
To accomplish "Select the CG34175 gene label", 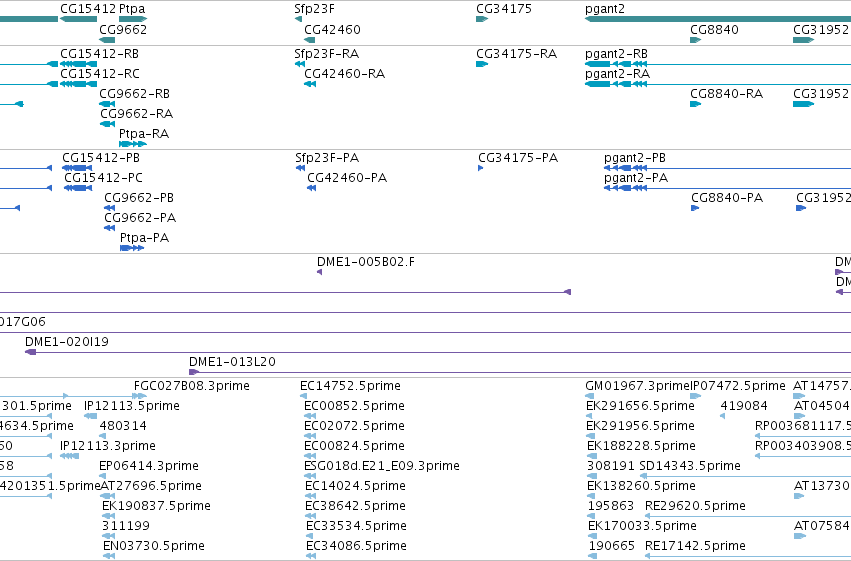I will coord(504,9).
